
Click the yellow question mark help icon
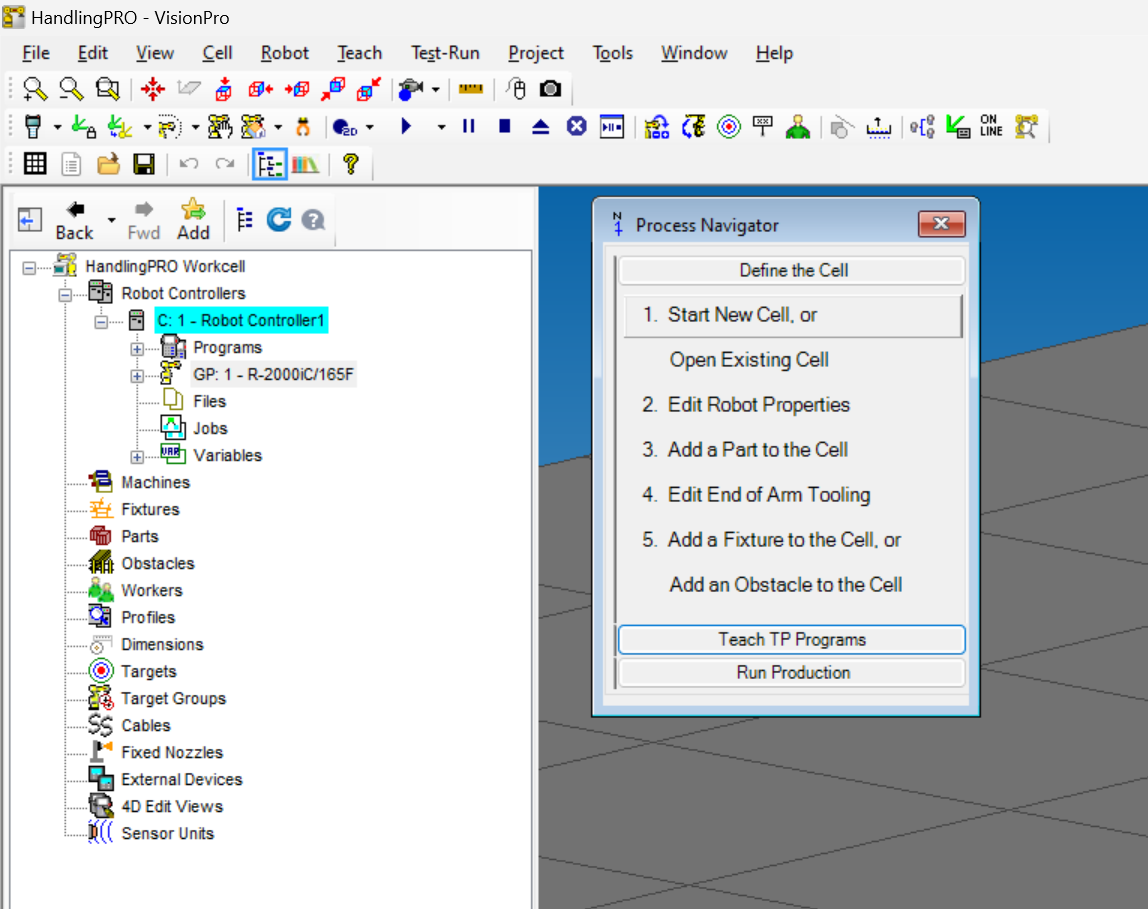tap(351, 164)
